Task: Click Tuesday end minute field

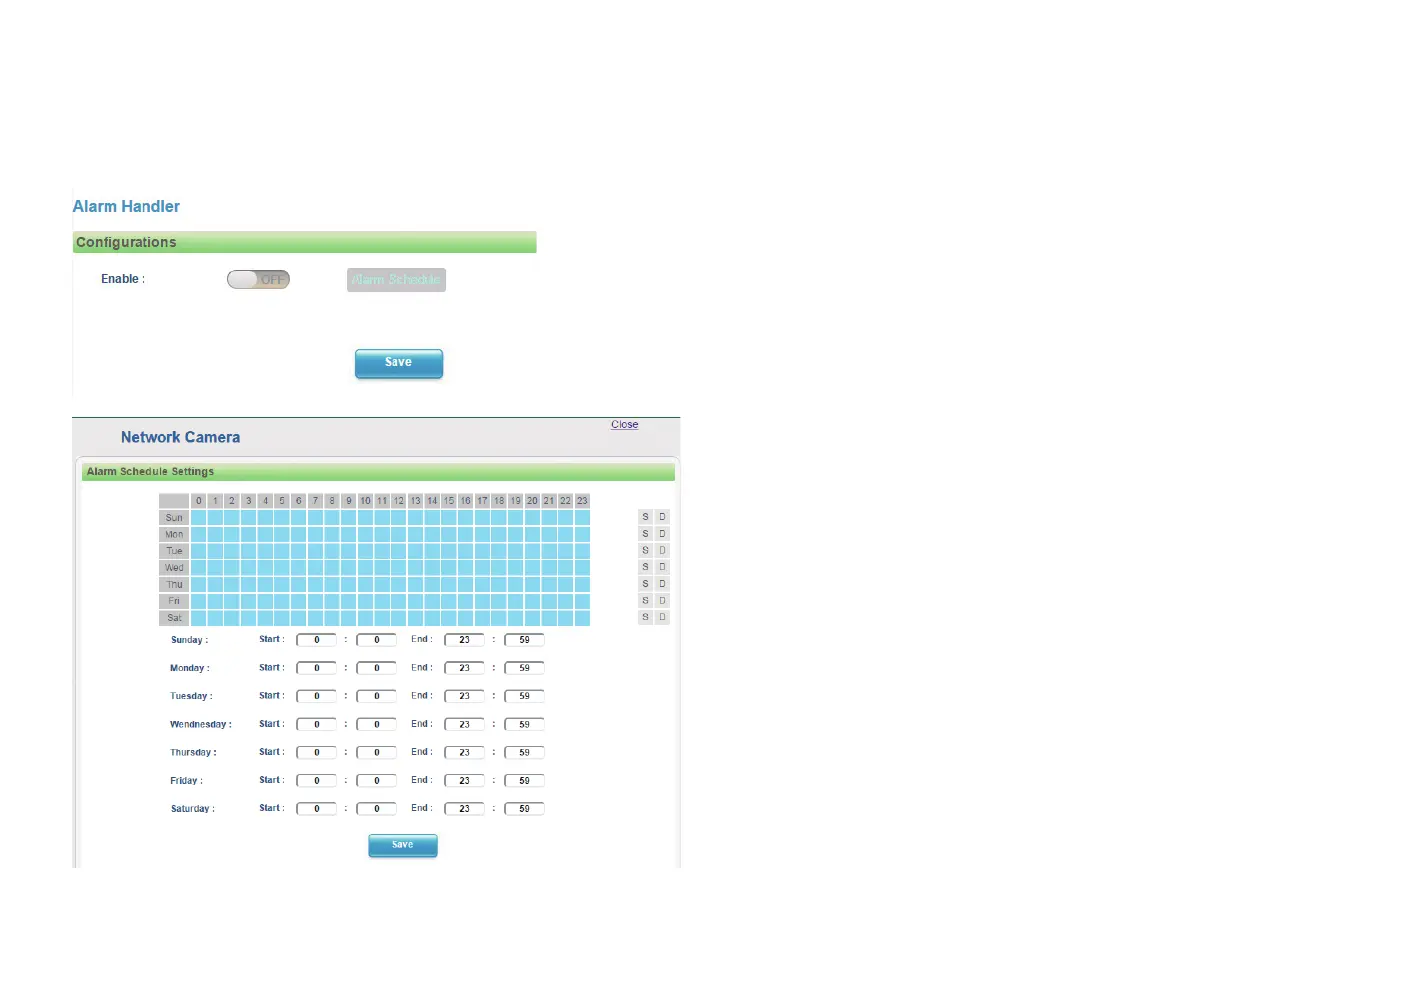Action: (x=525, y=696)
